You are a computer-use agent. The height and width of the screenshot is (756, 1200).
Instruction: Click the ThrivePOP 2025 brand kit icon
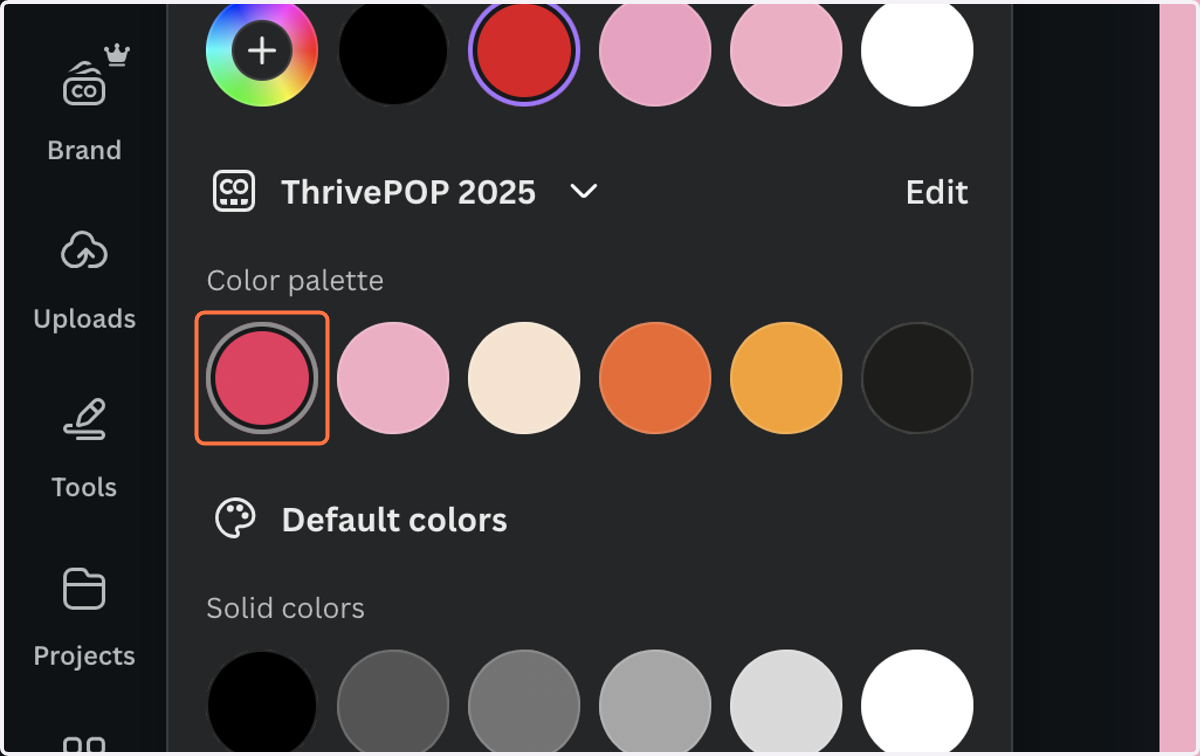tap(235, 191)
